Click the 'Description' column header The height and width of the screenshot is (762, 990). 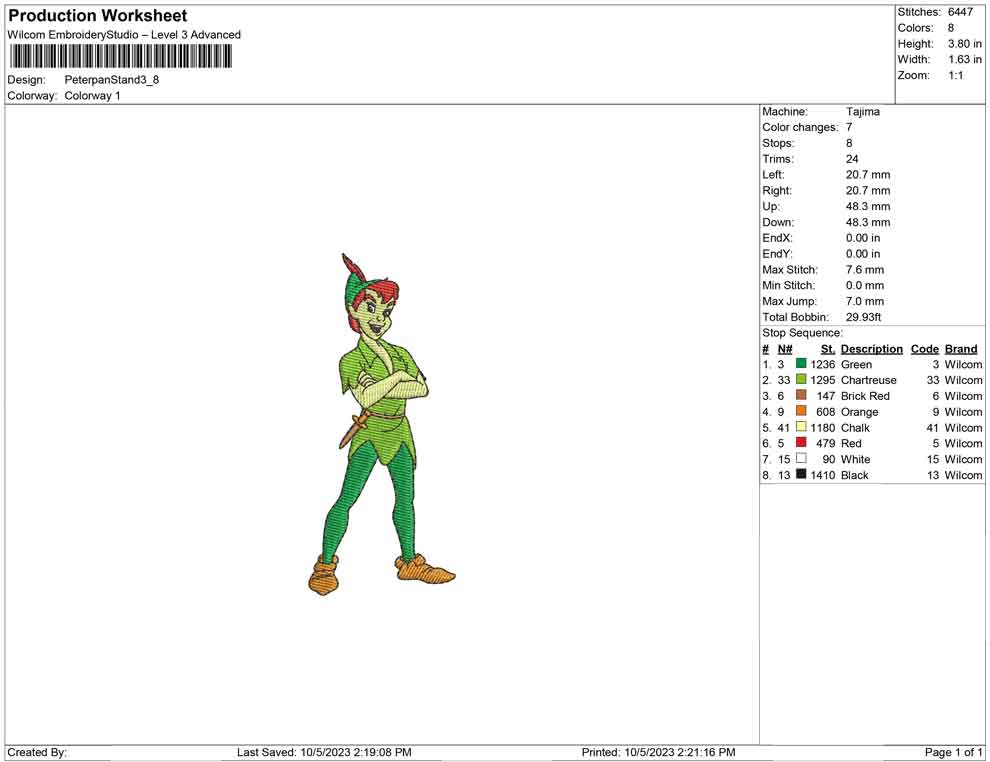coord(871,348)
